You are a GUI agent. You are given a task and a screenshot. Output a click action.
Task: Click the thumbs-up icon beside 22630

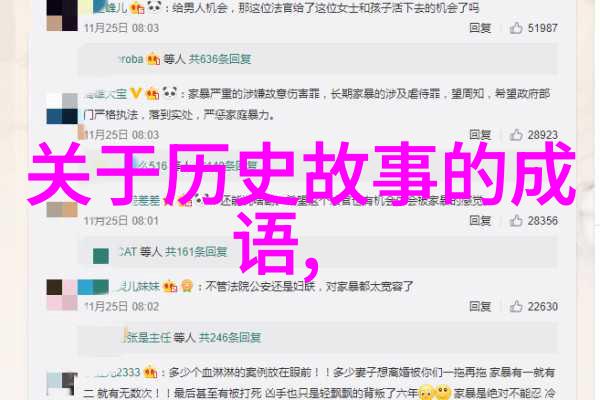click(x=516, y=306)
